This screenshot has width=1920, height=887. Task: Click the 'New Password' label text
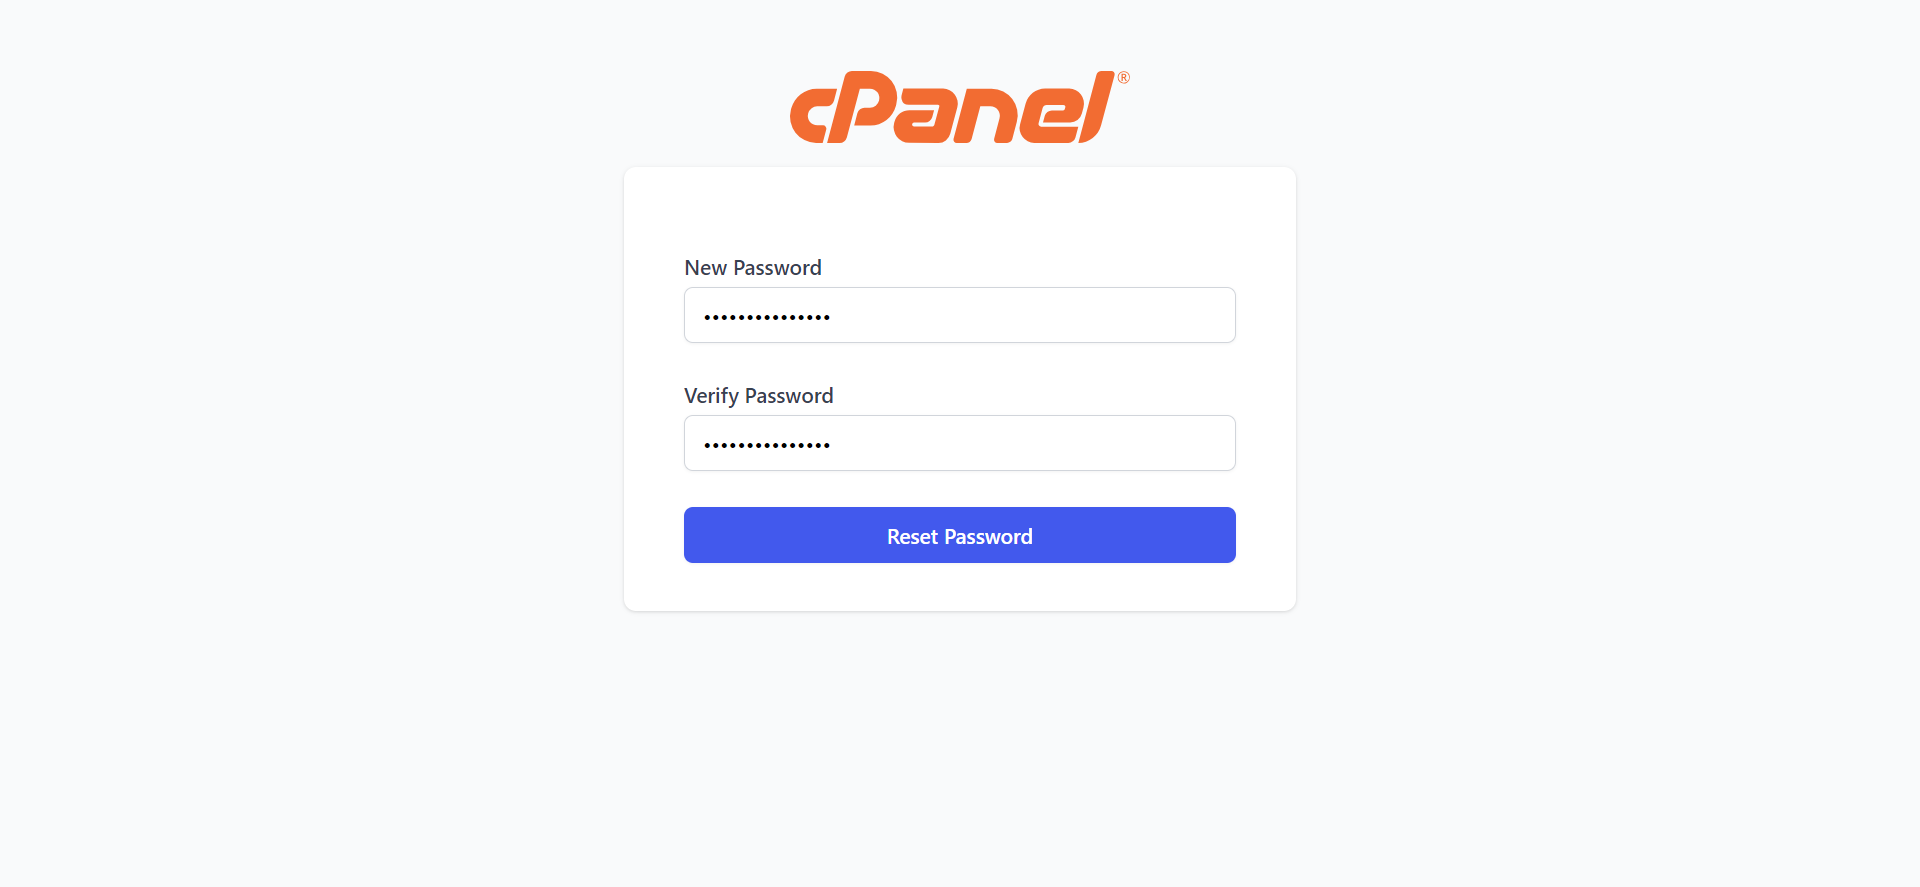coord(752,267)
